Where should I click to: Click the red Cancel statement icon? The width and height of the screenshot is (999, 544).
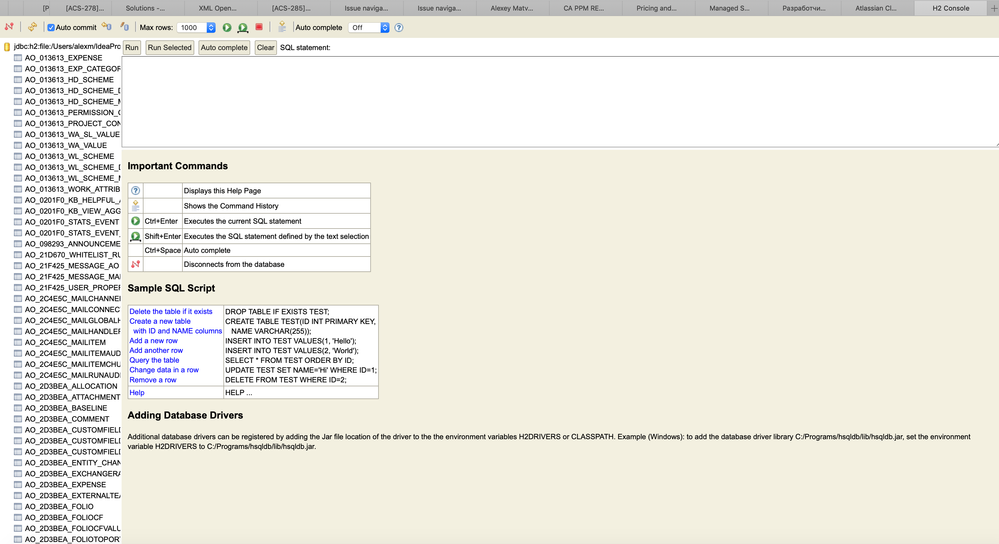click(259, 27)
